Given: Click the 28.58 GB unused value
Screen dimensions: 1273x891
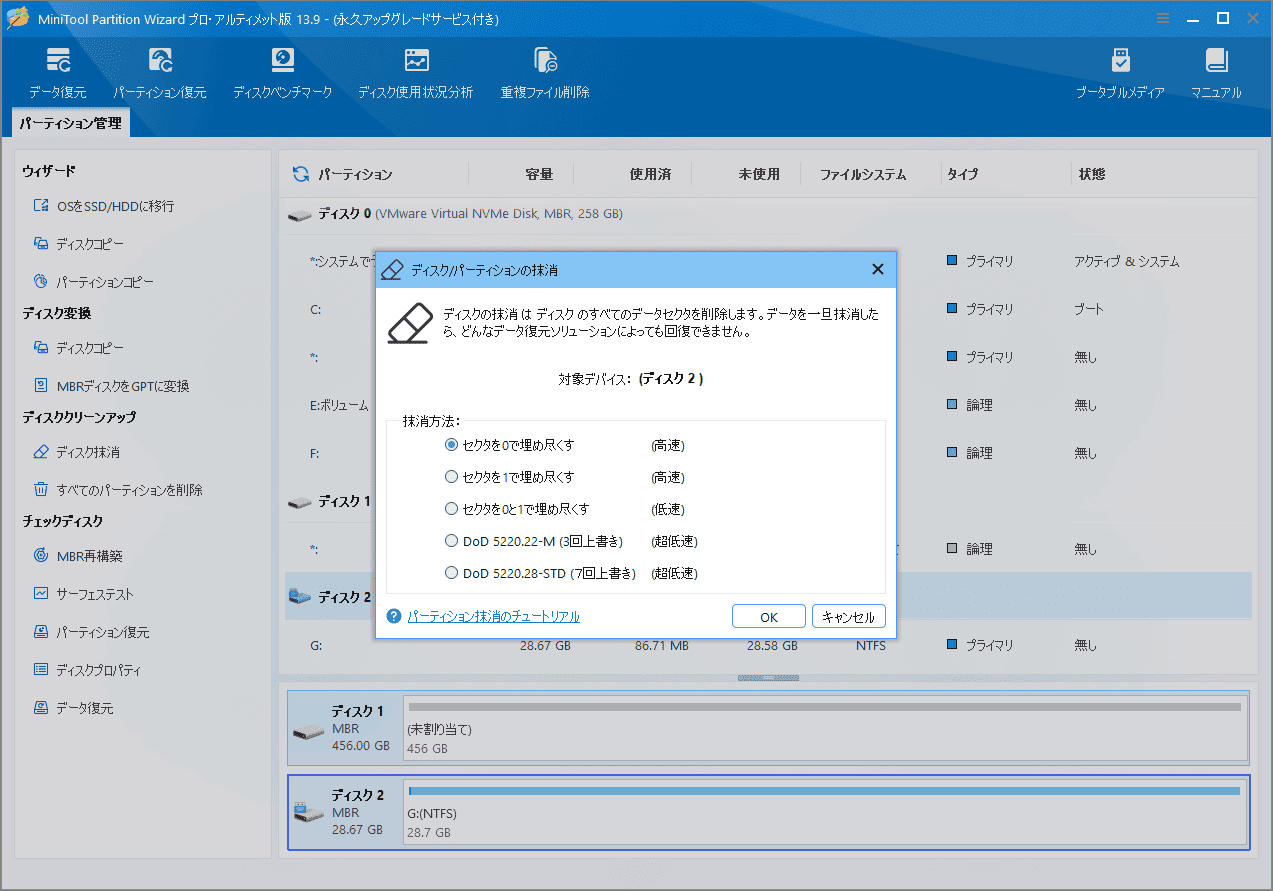Looking at the screenshot, I should 772,645.
